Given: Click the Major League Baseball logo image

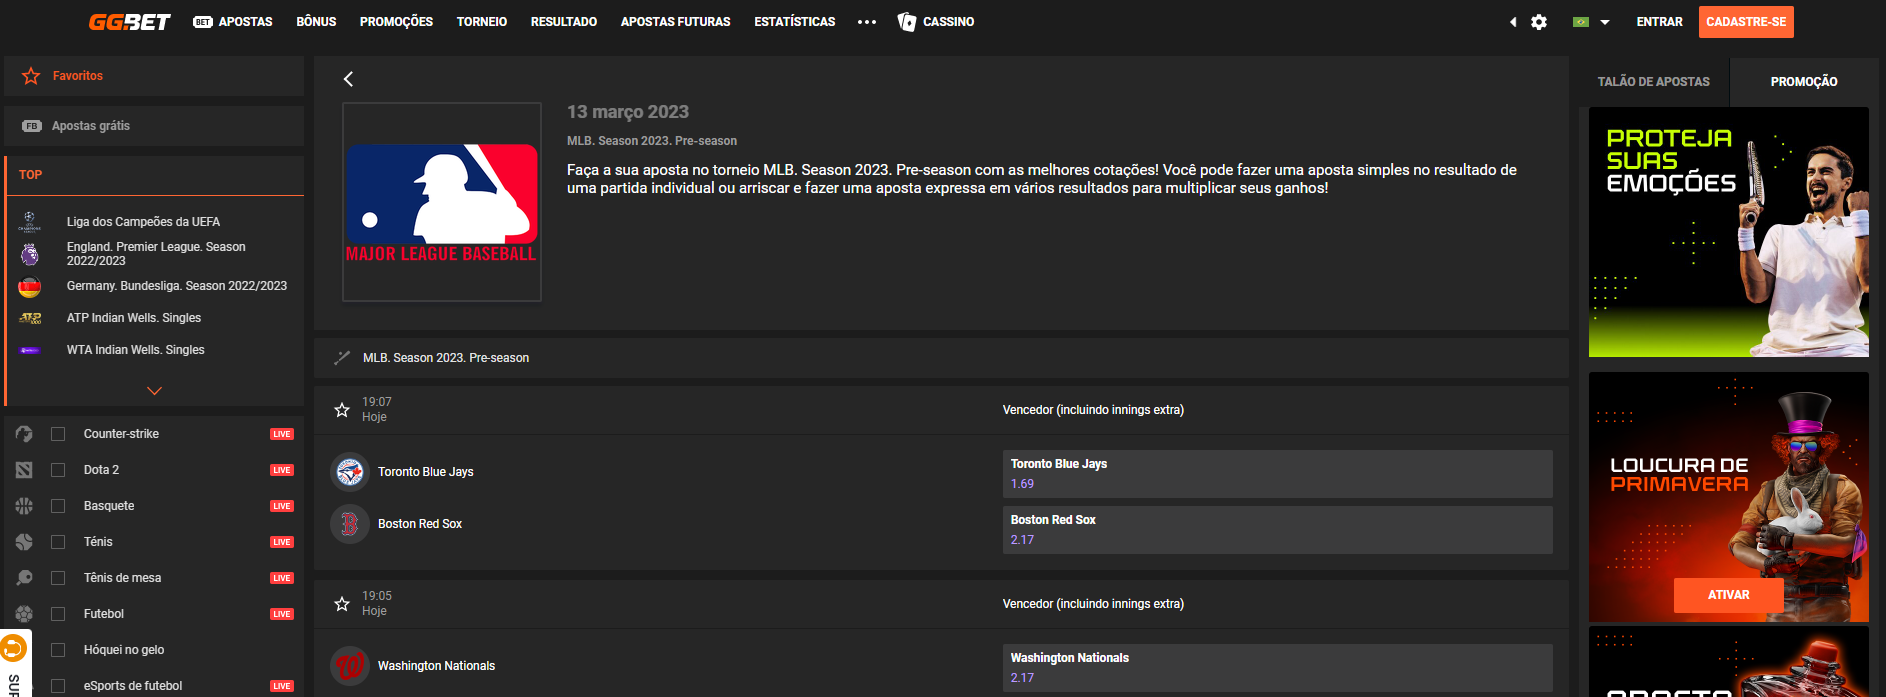Looking at the screenshot, I should click(x=442, y=202).
